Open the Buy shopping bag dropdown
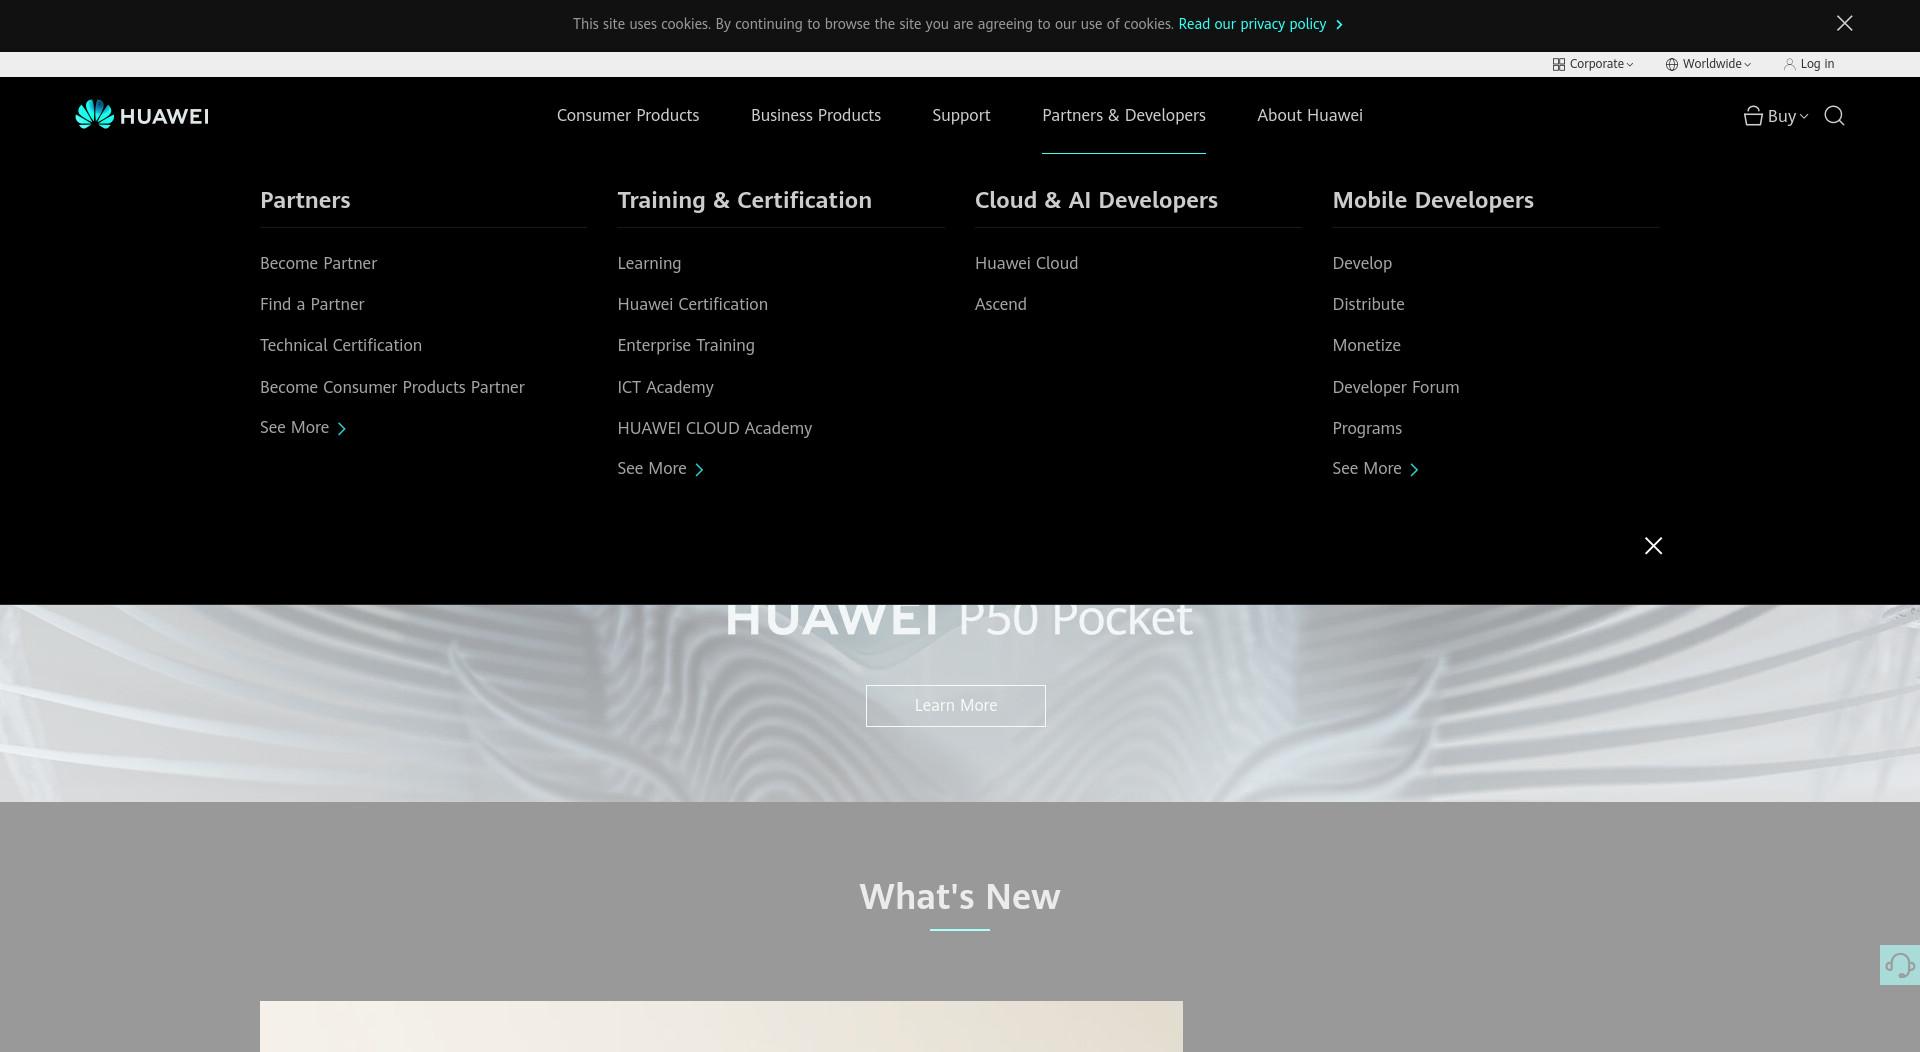 pos(1775,116)
